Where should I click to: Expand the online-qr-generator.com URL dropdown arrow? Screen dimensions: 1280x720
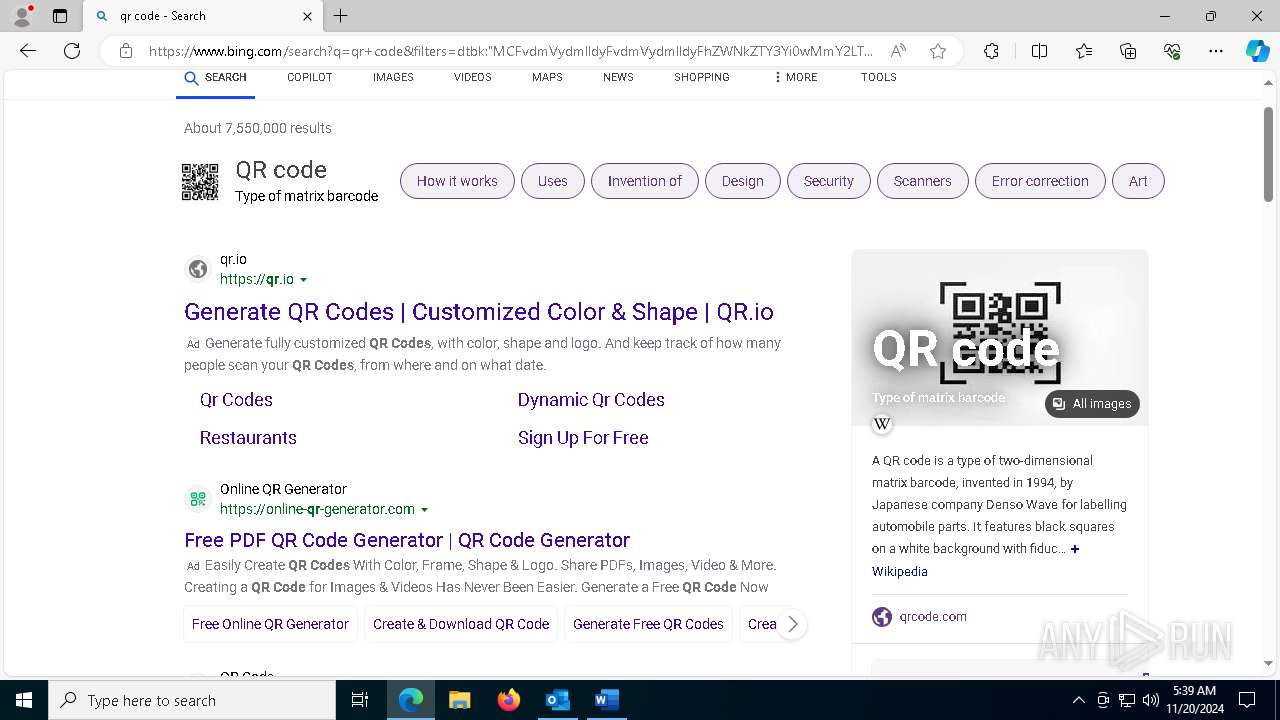424,510
